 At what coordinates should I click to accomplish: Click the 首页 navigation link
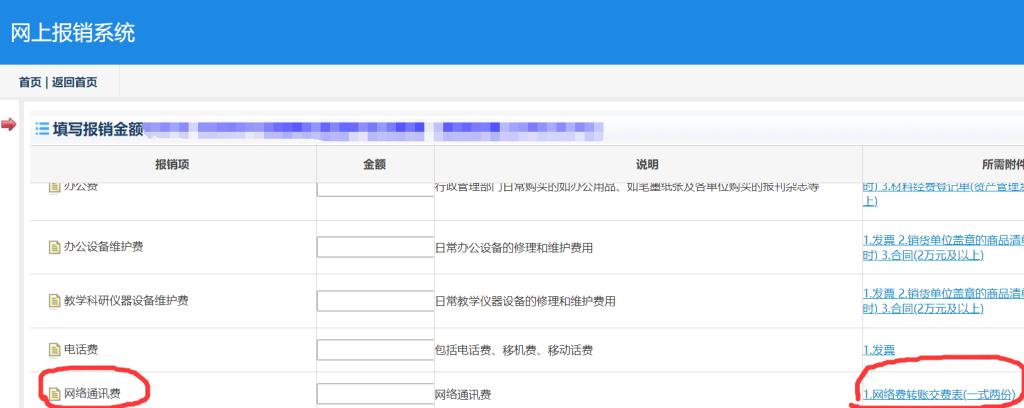pyautogui.click(x=29, y=82)
